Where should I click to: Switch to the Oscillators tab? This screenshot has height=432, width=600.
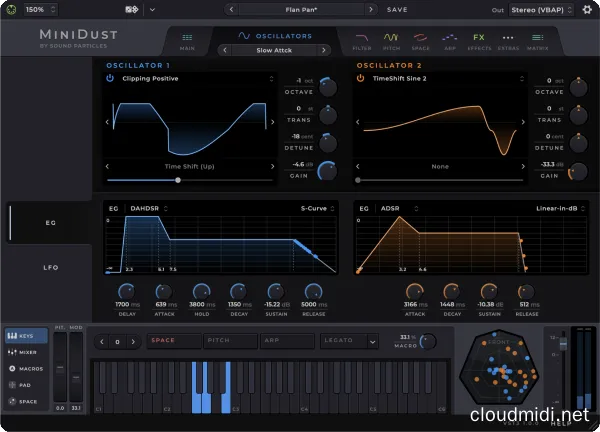[275, 36]
